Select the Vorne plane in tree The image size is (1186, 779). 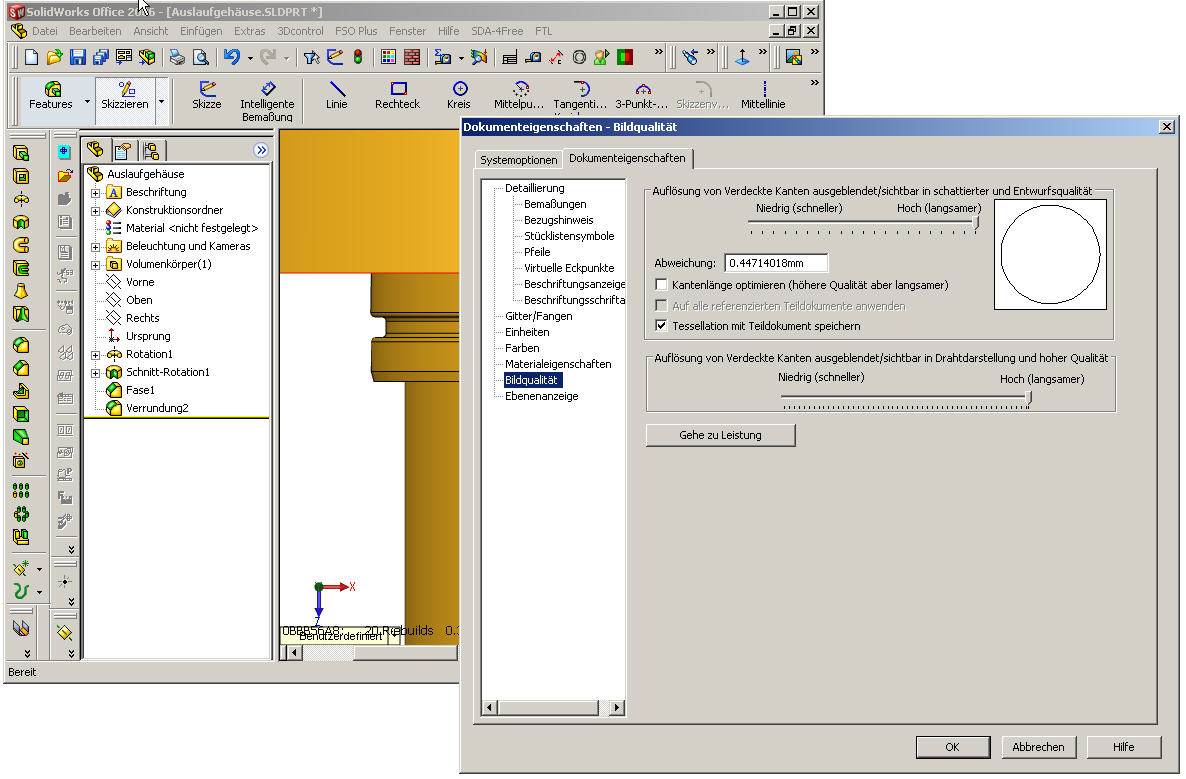[140, 282]
